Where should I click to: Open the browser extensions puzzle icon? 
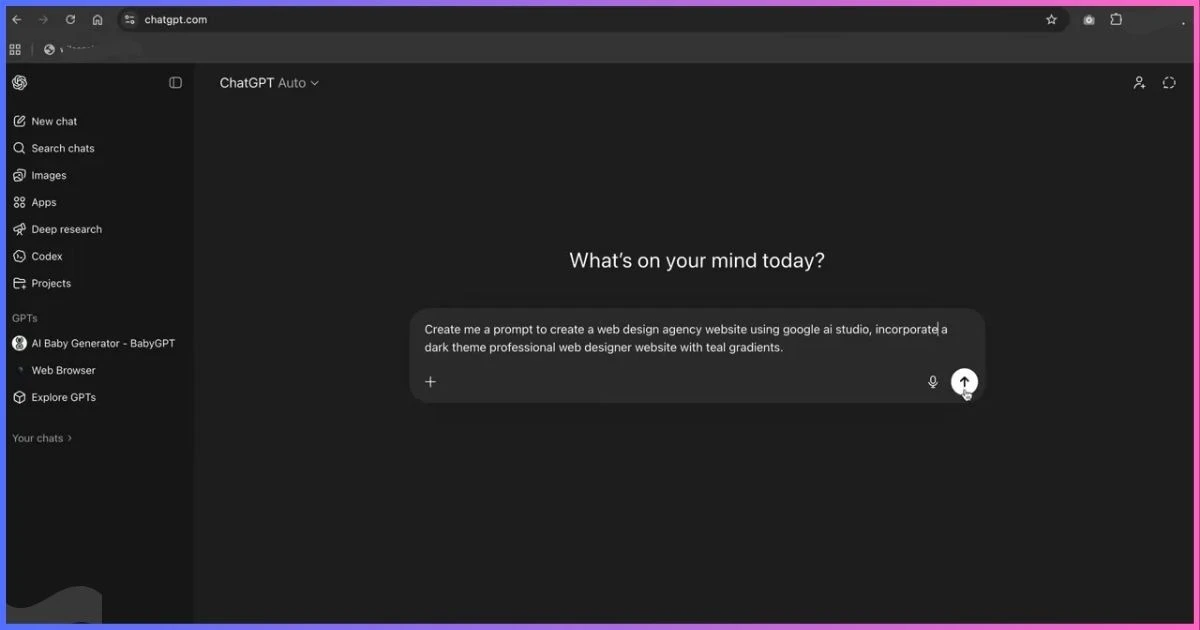click(1116, 20)
